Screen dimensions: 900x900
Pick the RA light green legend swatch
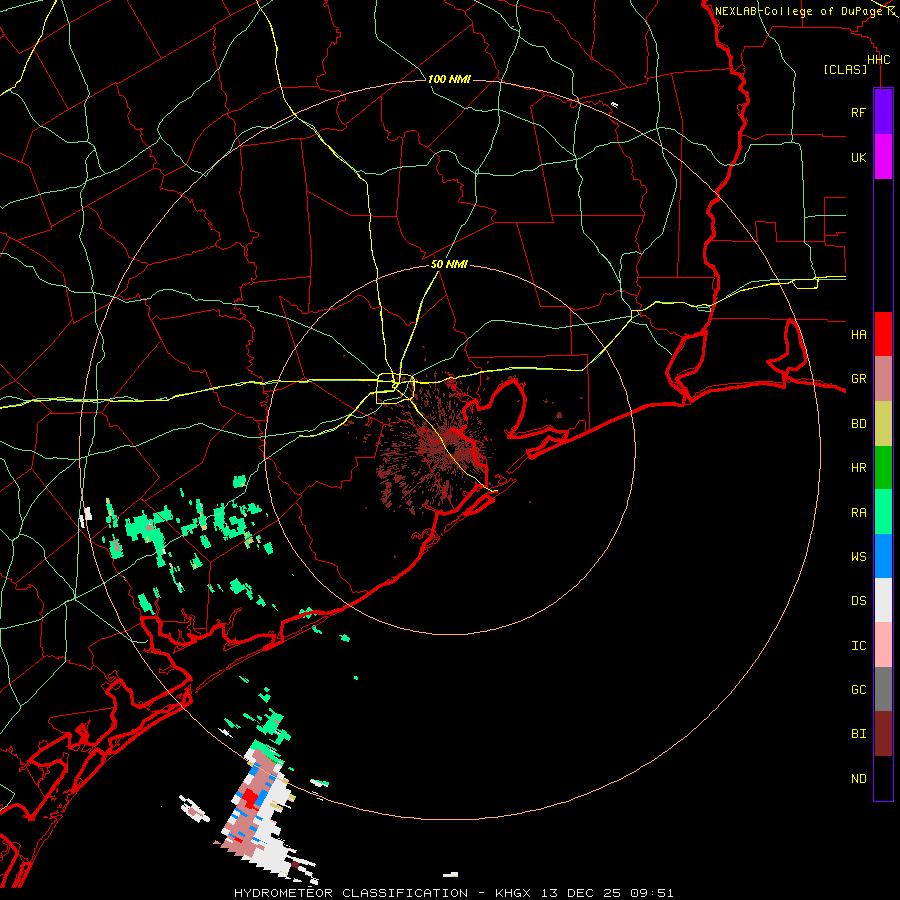(883, 512)
